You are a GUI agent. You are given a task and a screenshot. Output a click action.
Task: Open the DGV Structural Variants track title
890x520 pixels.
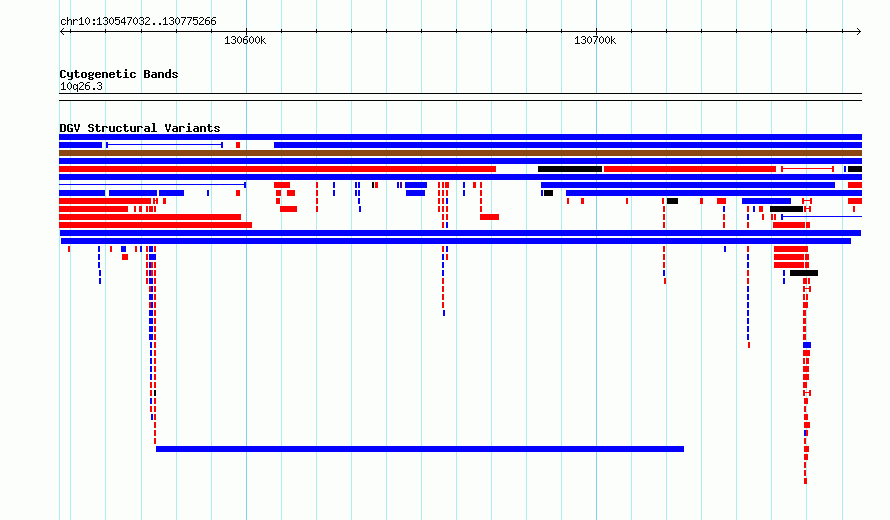(x=140, y=128)
